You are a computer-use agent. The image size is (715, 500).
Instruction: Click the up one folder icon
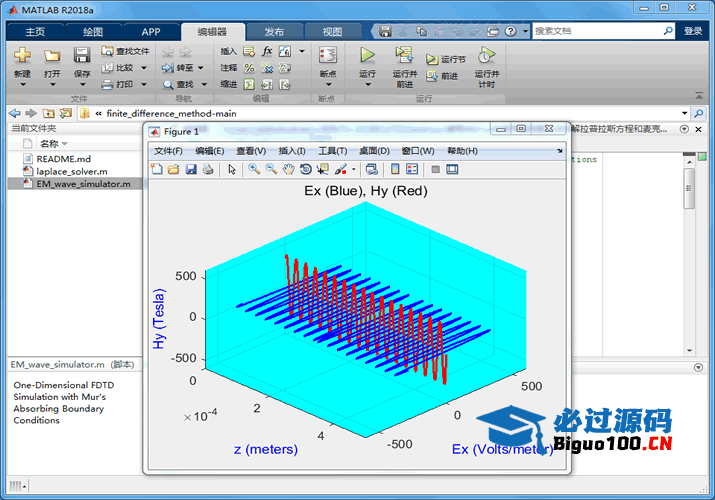[48, 113]
